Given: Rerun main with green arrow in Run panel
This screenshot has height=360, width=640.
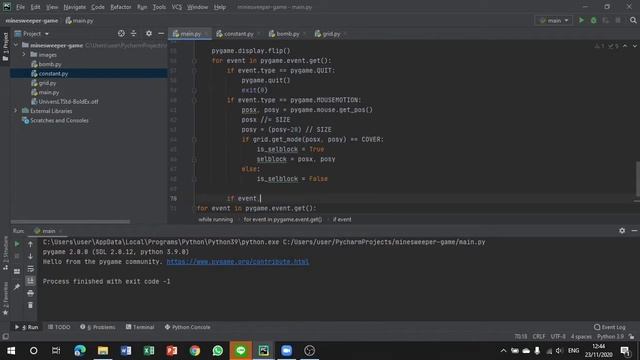Looking at the screenshot, I should [17, 244].
